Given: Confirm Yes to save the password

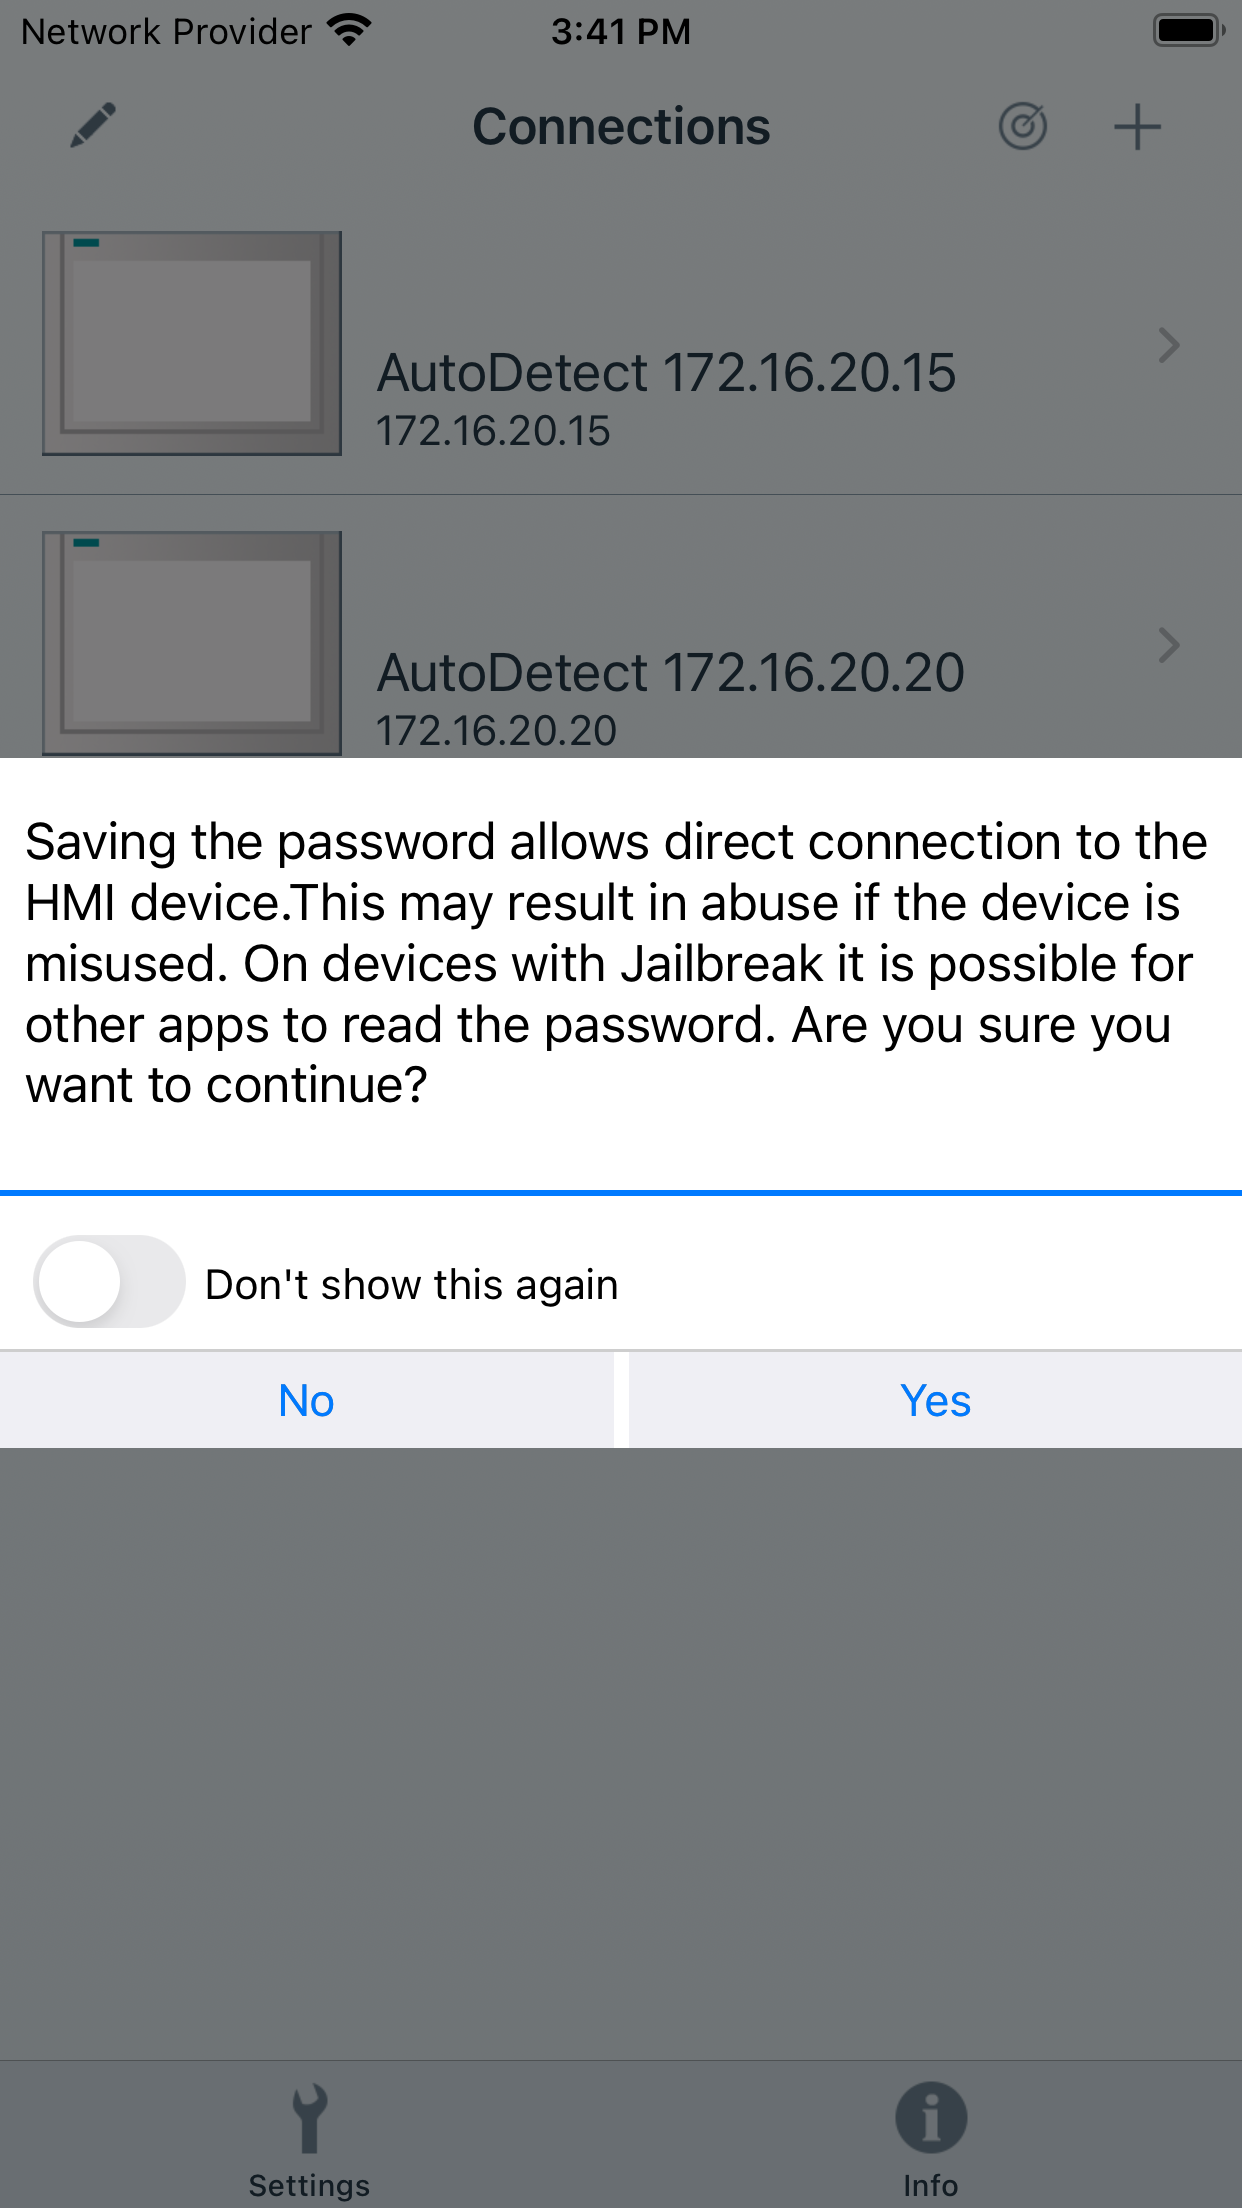Looking at the screenshot, I should (x=935, y=1400).
